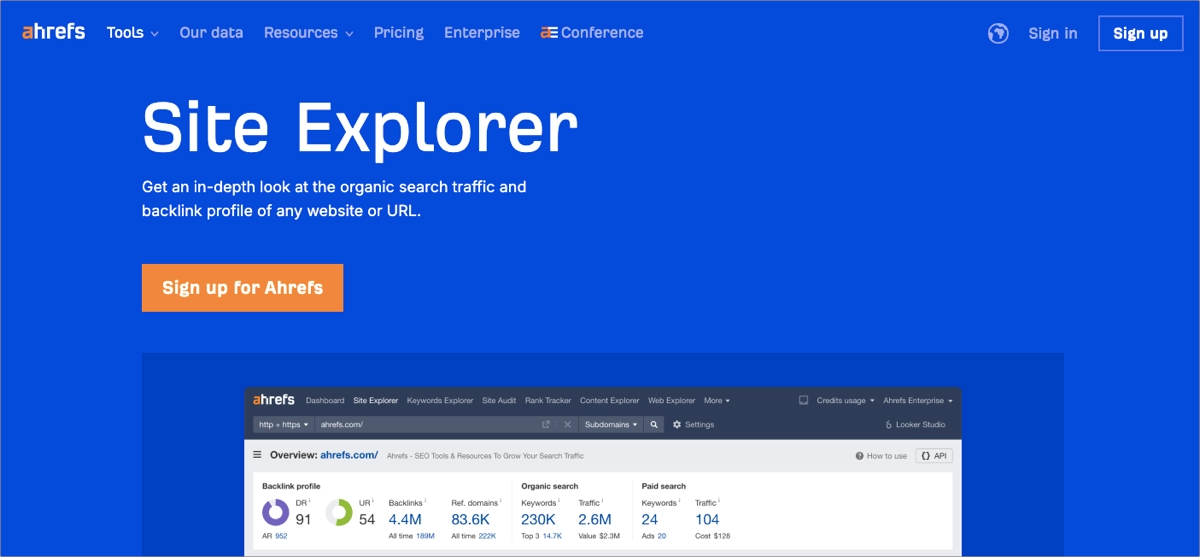Open the globe language selector
Image resolution: width=1200 pixels, height=557 pixels.
click(x=997, y=33)
